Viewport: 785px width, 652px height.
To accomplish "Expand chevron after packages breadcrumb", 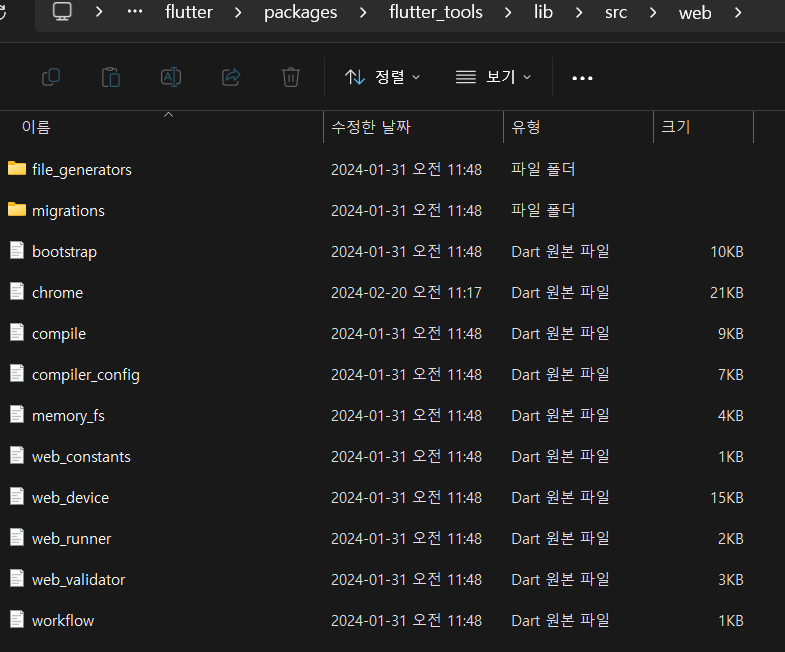I will 363,12.
